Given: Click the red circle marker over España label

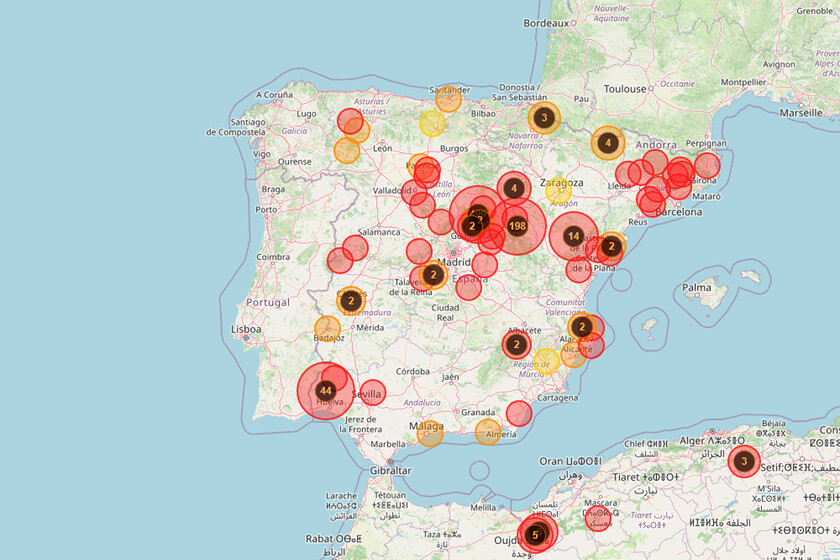Looking at the screenshot, I should click(x=469, y=287).
